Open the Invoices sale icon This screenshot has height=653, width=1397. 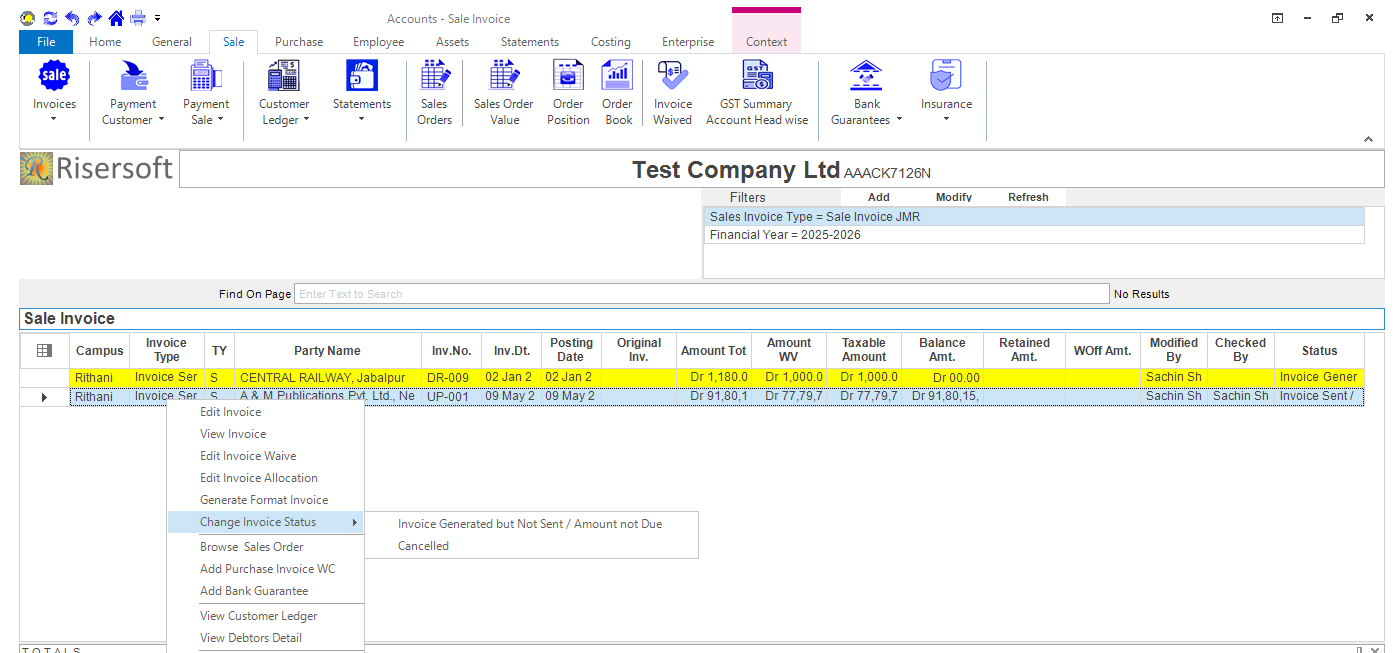[54, 76]
